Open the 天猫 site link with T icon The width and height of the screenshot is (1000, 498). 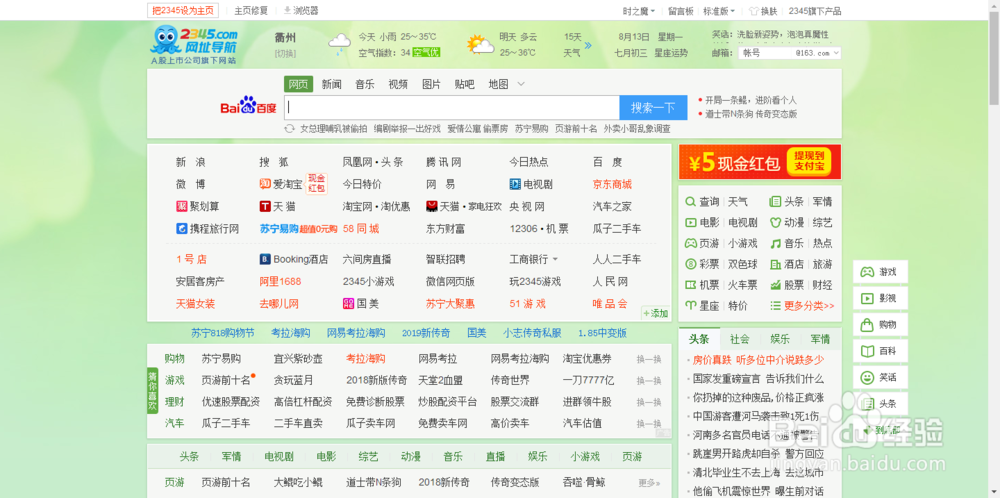click(x=277, y=207)
